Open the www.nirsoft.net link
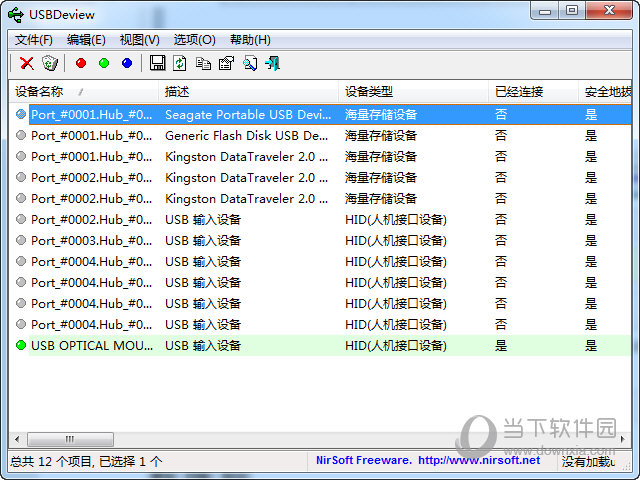The height and width of the screenshot is (480, 640). [479, 460]
